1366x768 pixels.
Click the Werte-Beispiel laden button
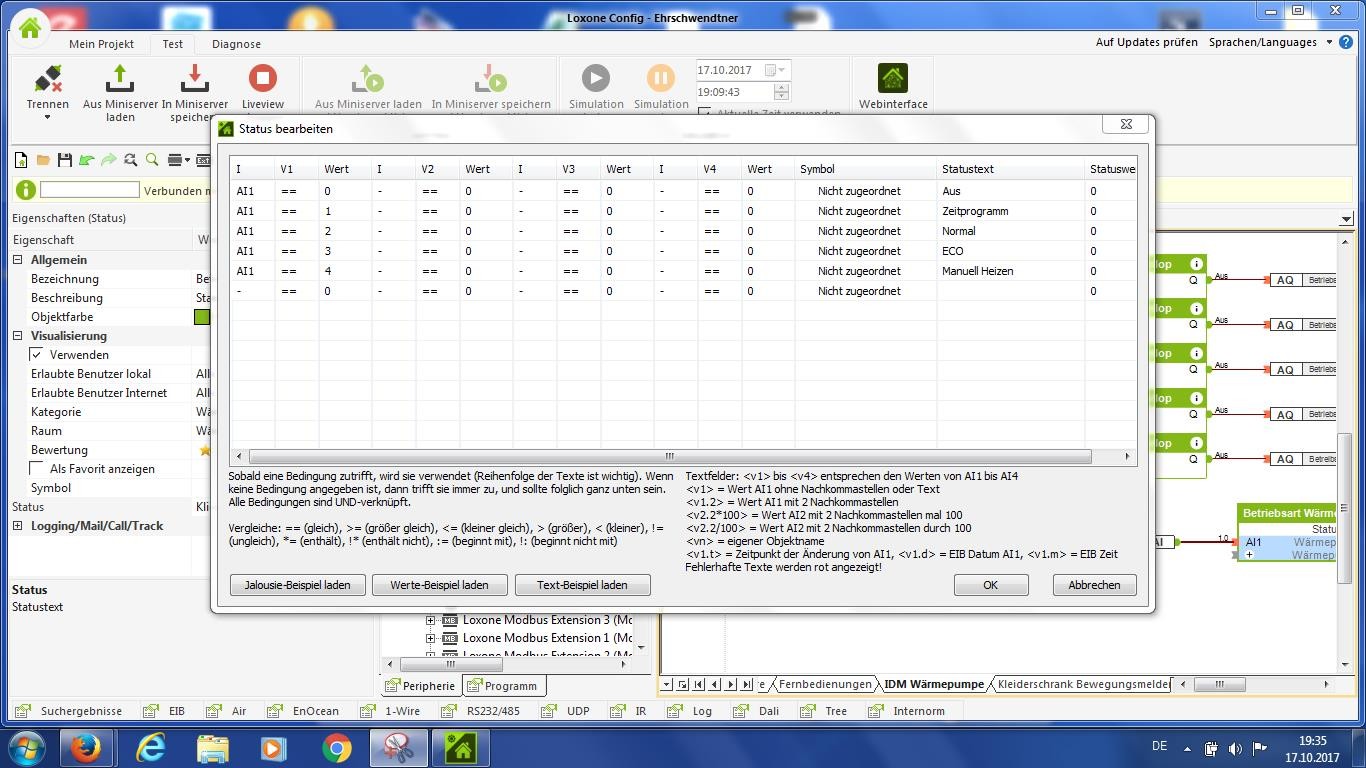(440, 585)
